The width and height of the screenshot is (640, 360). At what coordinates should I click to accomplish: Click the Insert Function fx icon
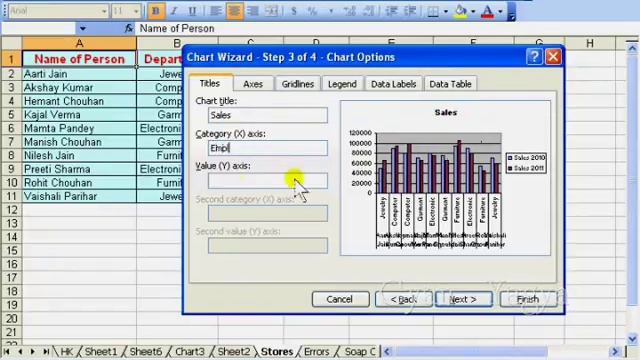click(x=129, y=28)
